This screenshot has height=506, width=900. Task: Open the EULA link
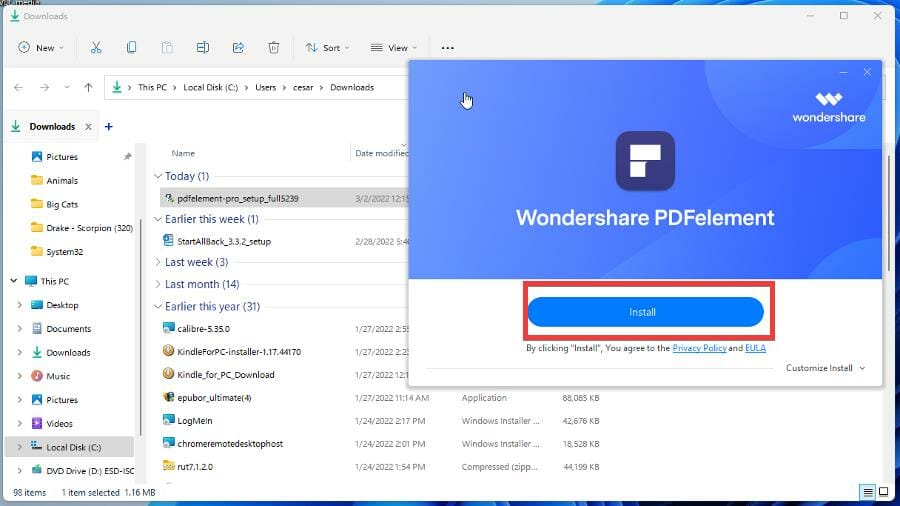[755, 348]
